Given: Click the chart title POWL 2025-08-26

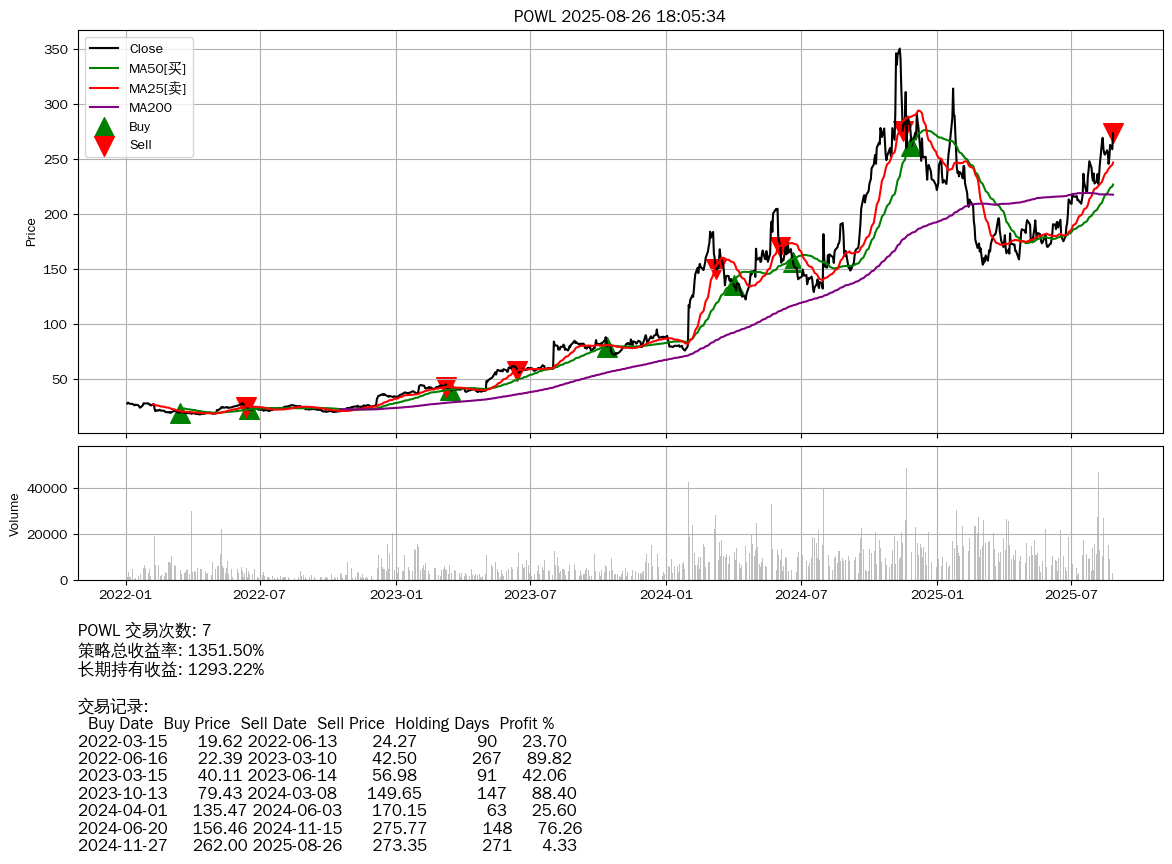Looking at the screenshot, I should (x=619, y=16).
